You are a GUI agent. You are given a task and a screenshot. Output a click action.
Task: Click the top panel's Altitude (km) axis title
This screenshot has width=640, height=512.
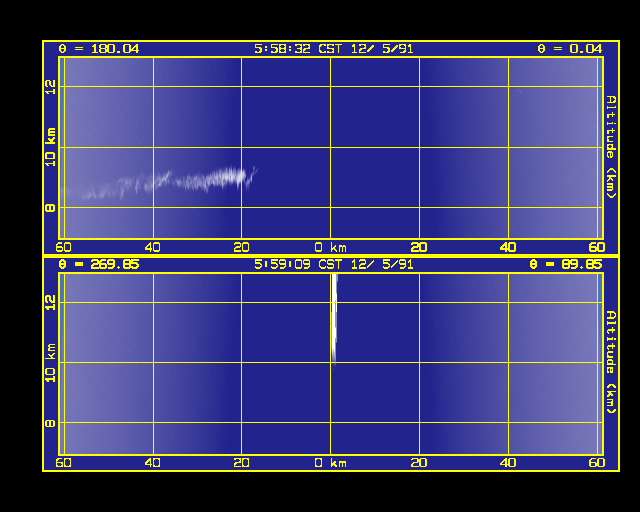[611, 147]
